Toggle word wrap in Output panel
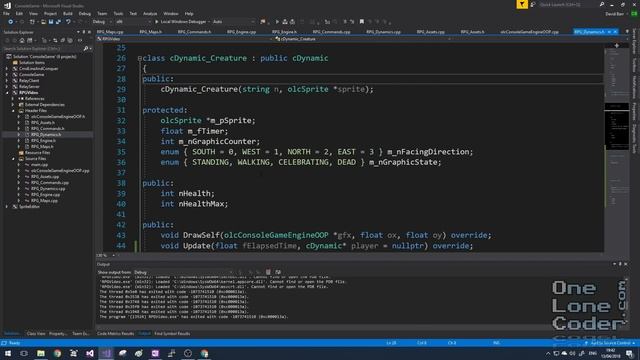This screenshot has width=640, height=360. coord(278,272)
